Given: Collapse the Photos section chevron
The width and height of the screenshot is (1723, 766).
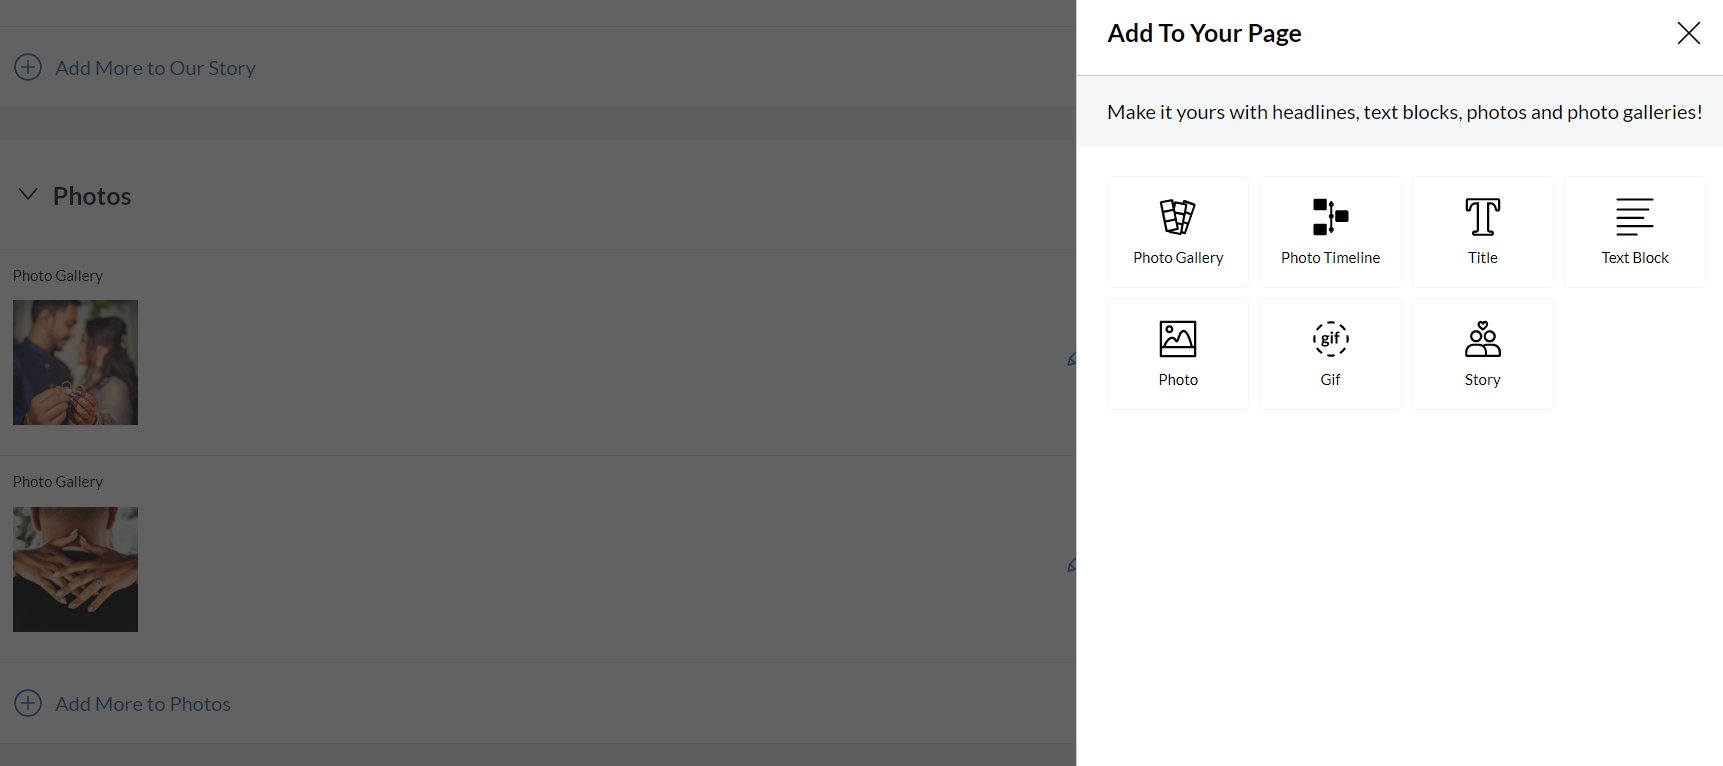Looking at the screenshot, I should 28,195.
